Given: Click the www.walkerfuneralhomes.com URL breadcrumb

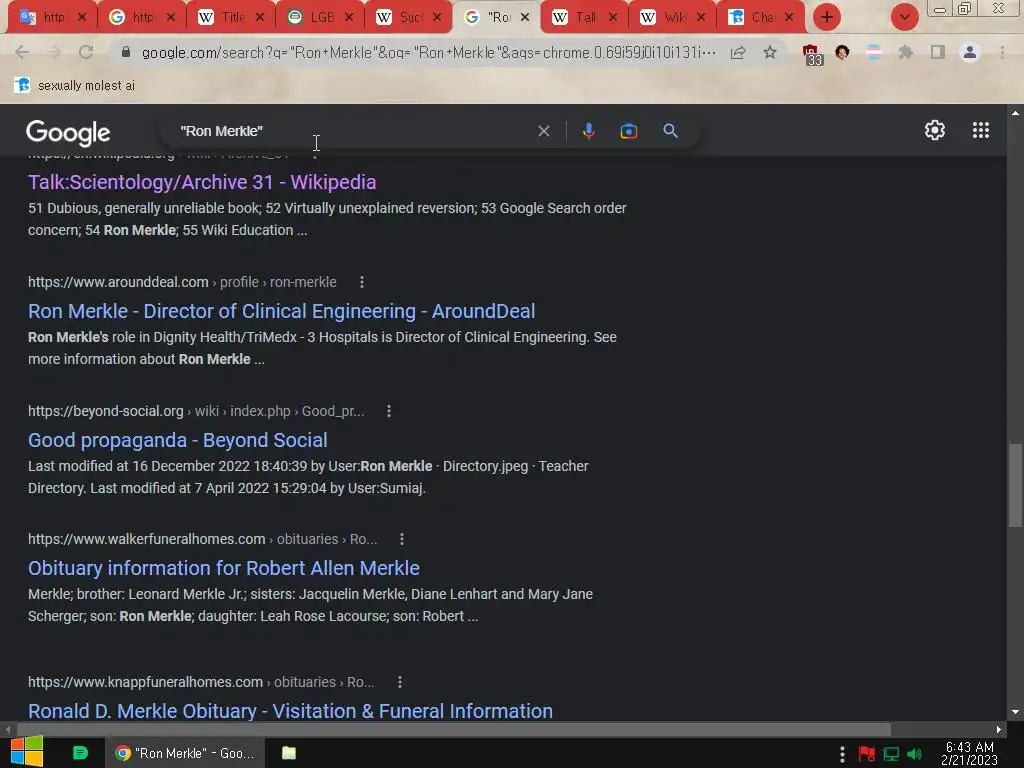Looking at the screenshot, I should 202,539.
